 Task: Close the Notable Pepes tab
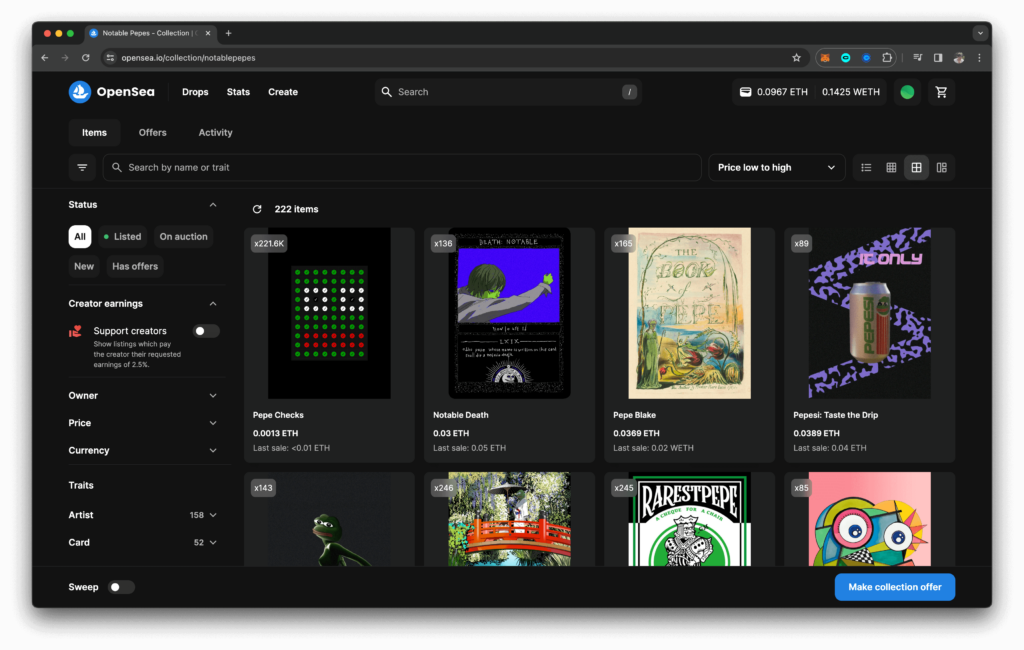coord(208,33)
